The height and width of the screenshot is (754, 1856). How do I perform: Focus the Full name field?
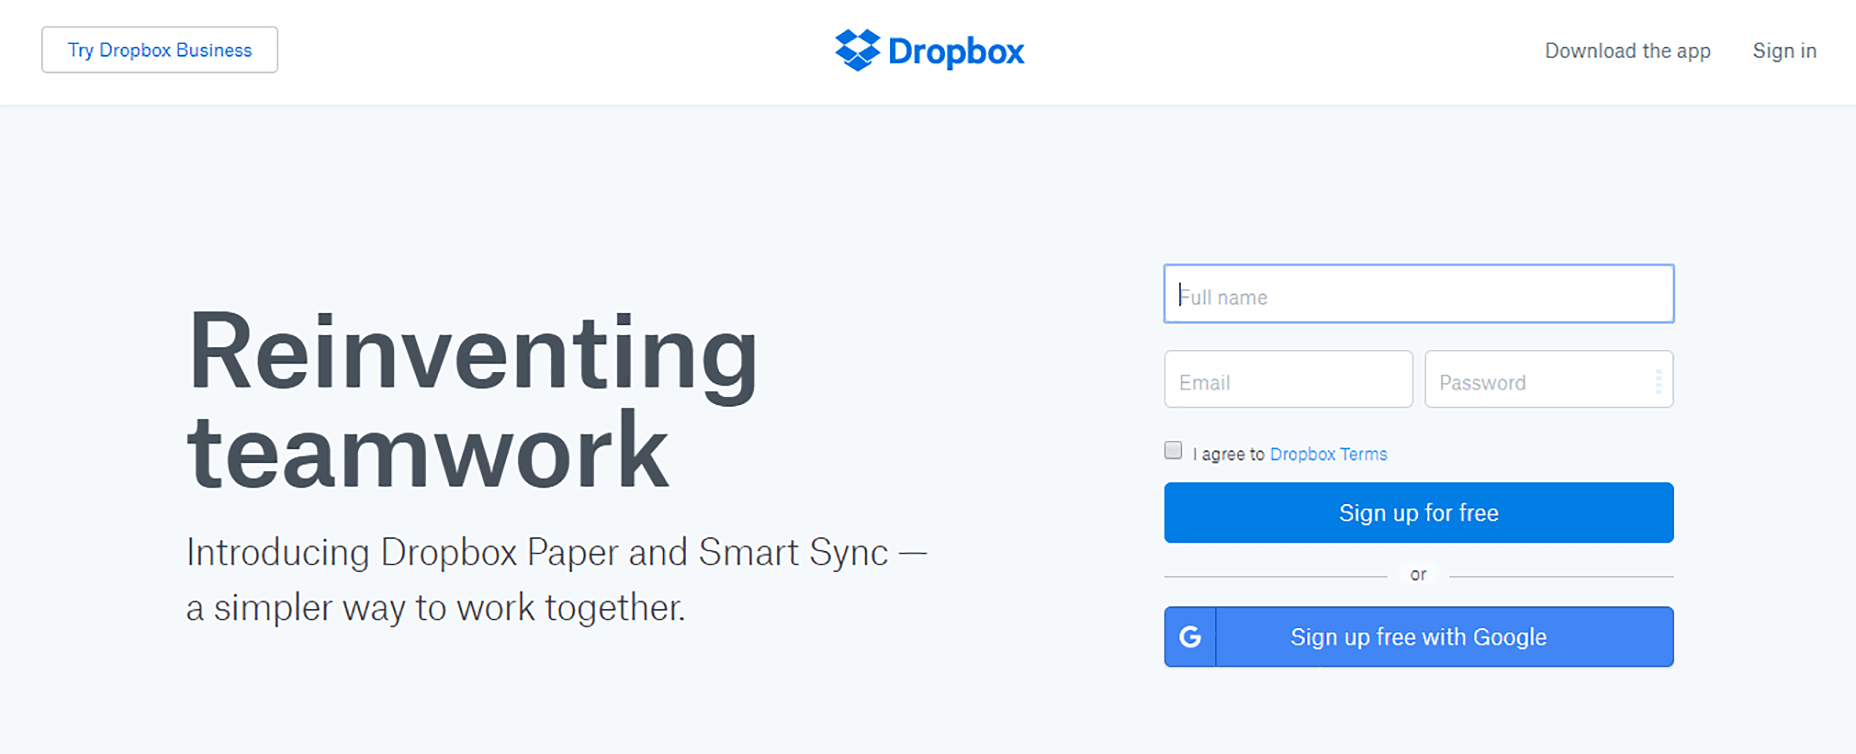1418,294
